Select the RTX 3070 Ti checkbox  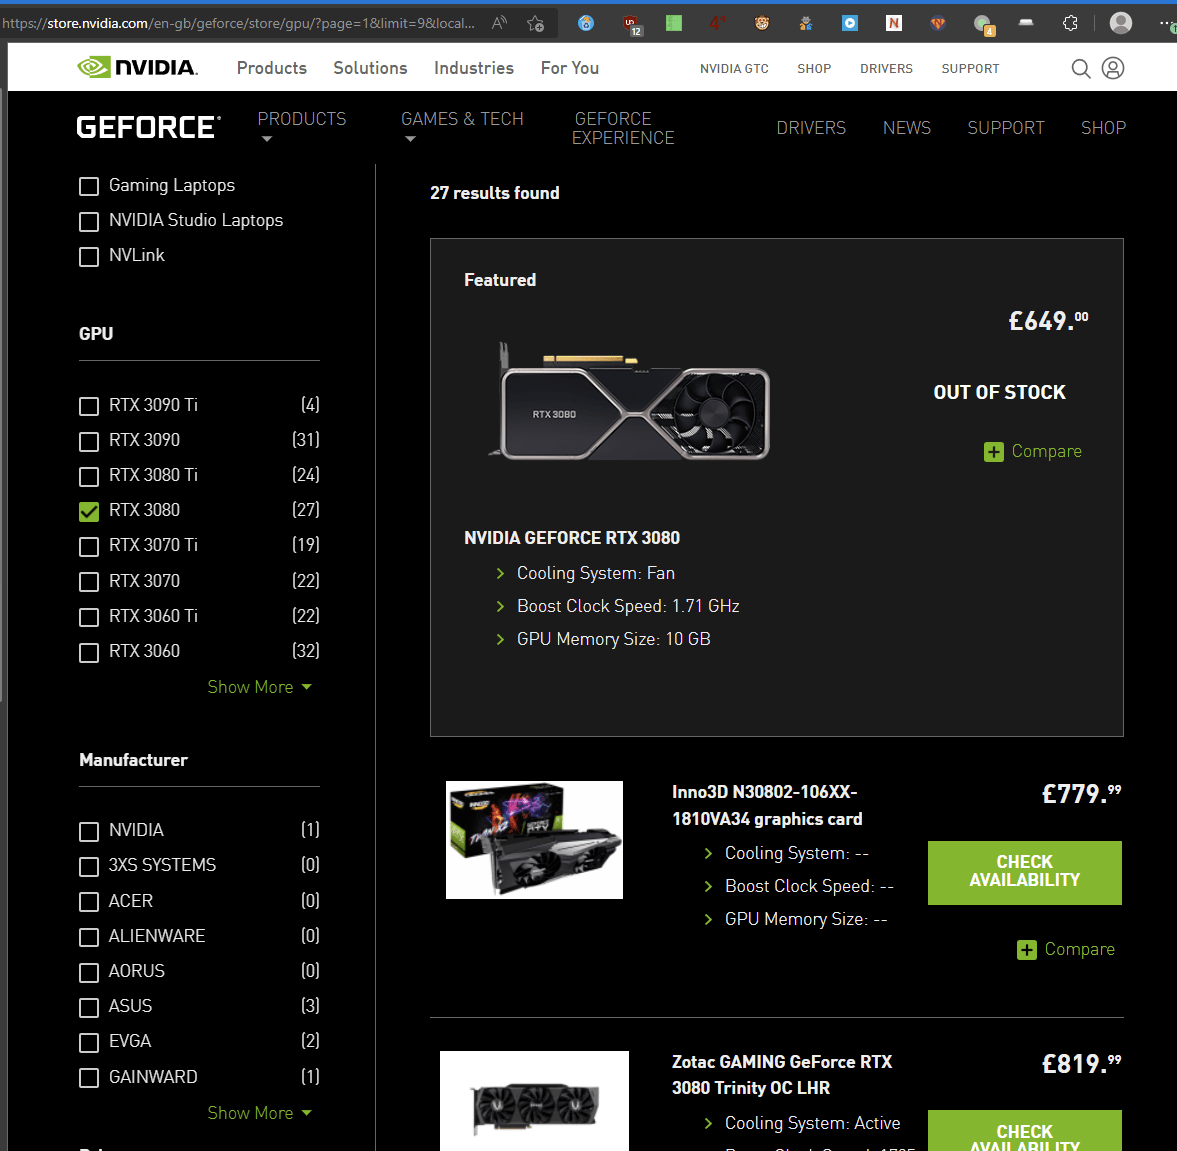point(89,547)
